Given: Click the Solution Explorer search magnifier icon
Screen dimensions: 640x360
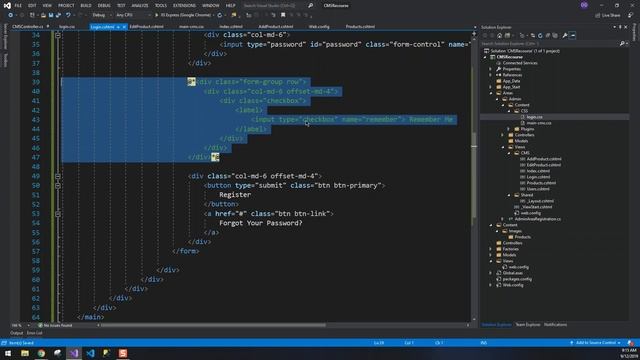Looking at the screenshot, I should (622, 43).
